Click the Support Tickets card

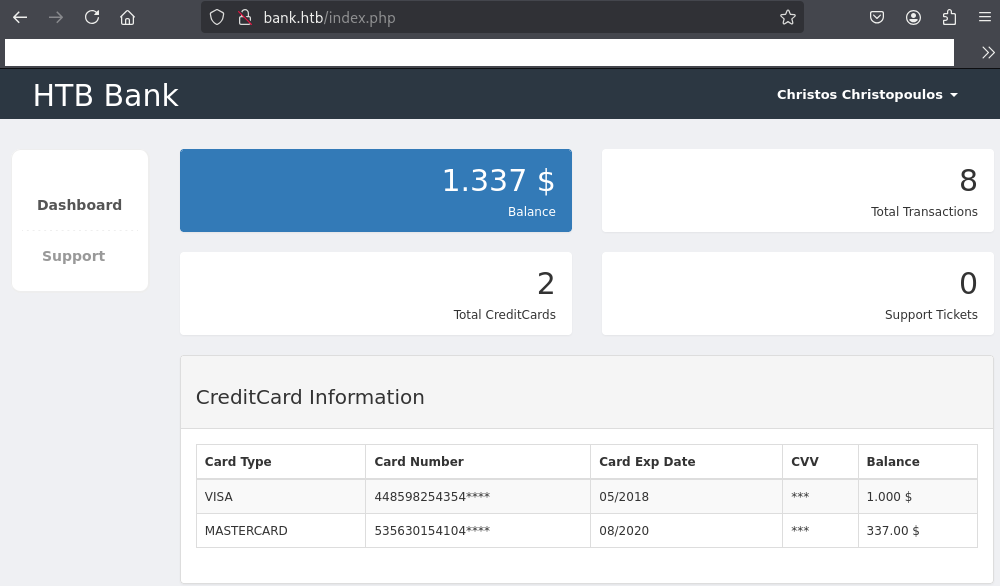point(797,293)
